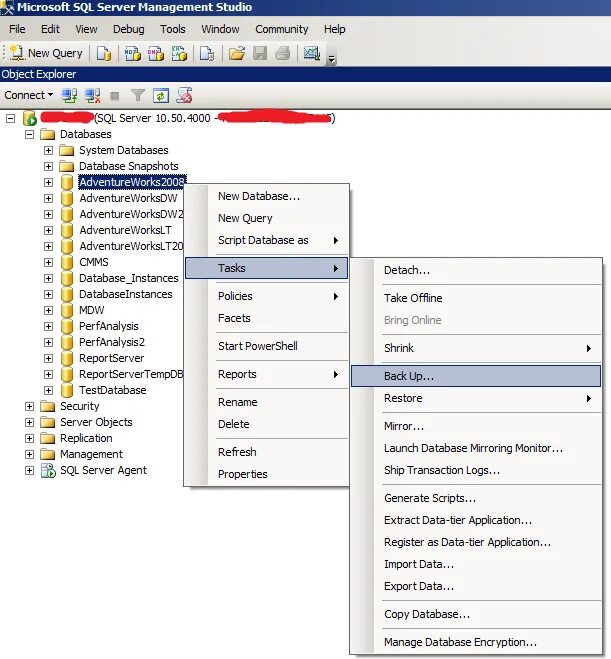Click Tasks in the context menu
The height and width of the screenshot is (659, 611).
266,268
